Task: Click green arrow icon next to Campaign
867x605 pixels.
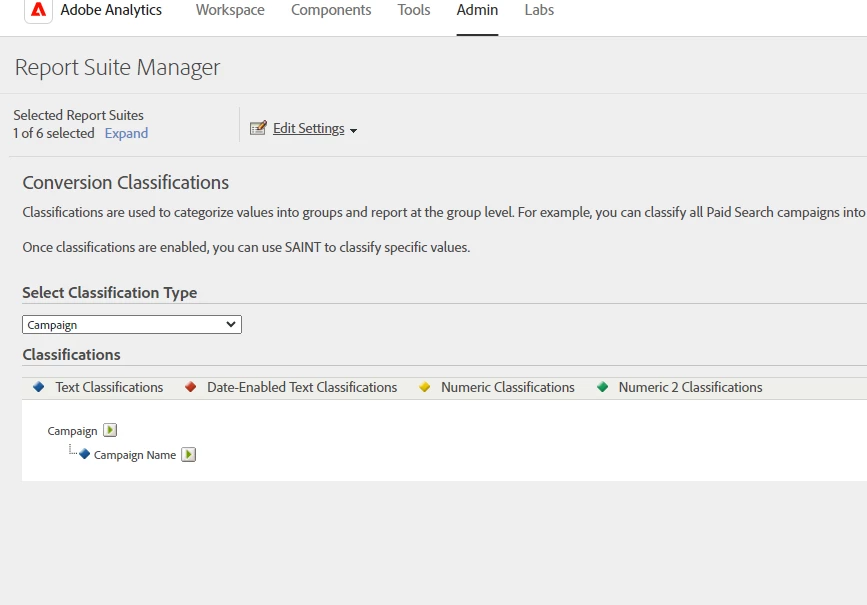Action: pos(110,430)
